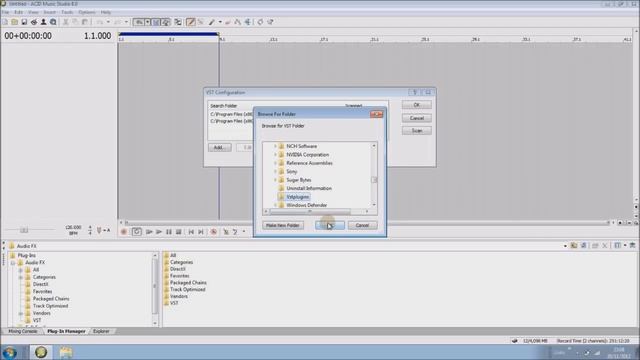Adjust the project tempo slider handle
This screenshot has height=360, width=640.
24,230
